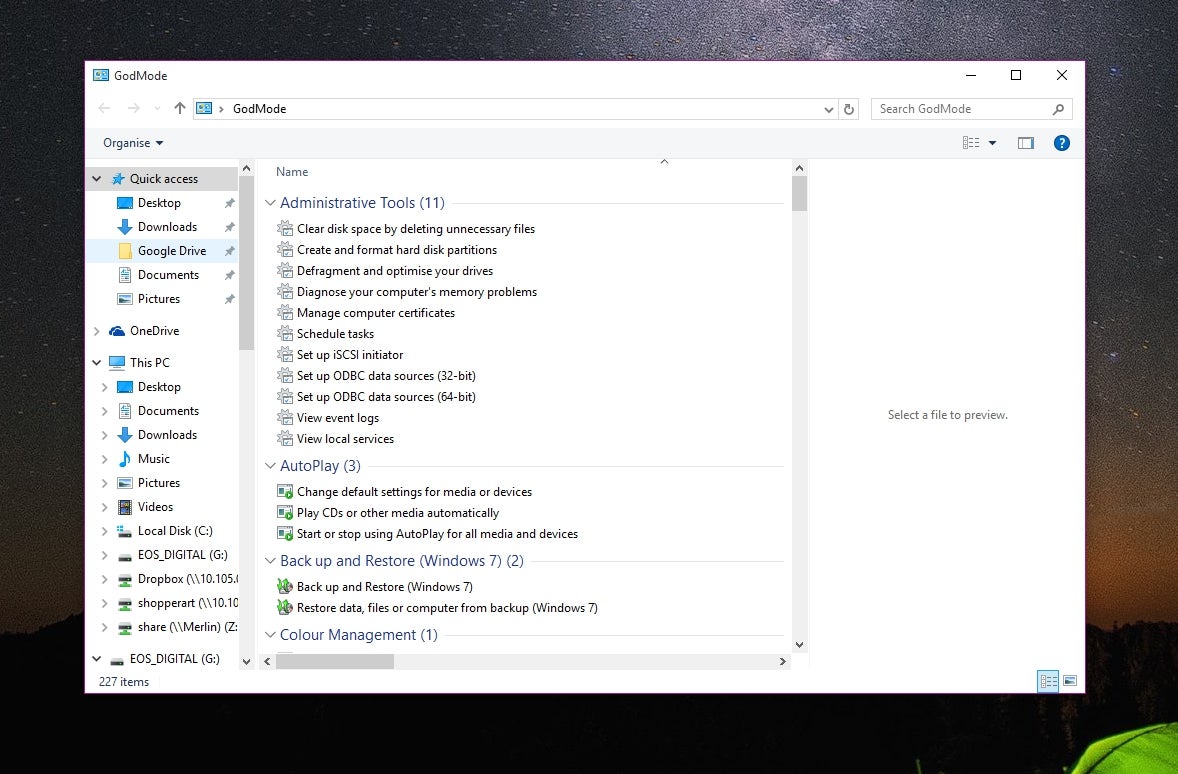Select Clear disk space by deleting files
The height and width of the screenshot is (774, 1178).
tap(415, 228)
